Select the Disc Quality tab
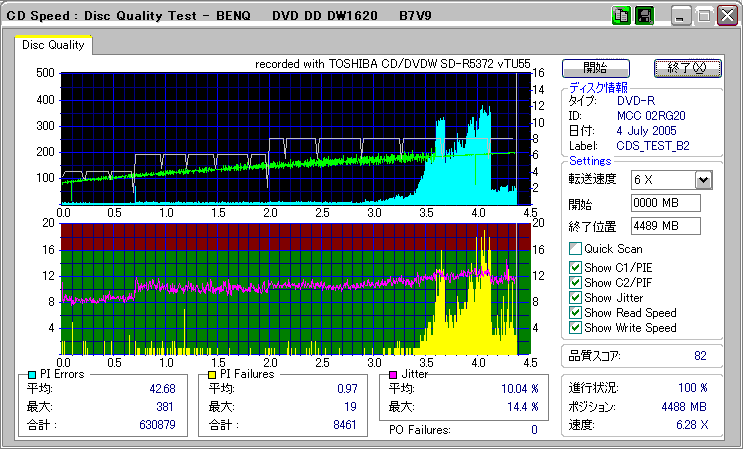 pos(53,45)
